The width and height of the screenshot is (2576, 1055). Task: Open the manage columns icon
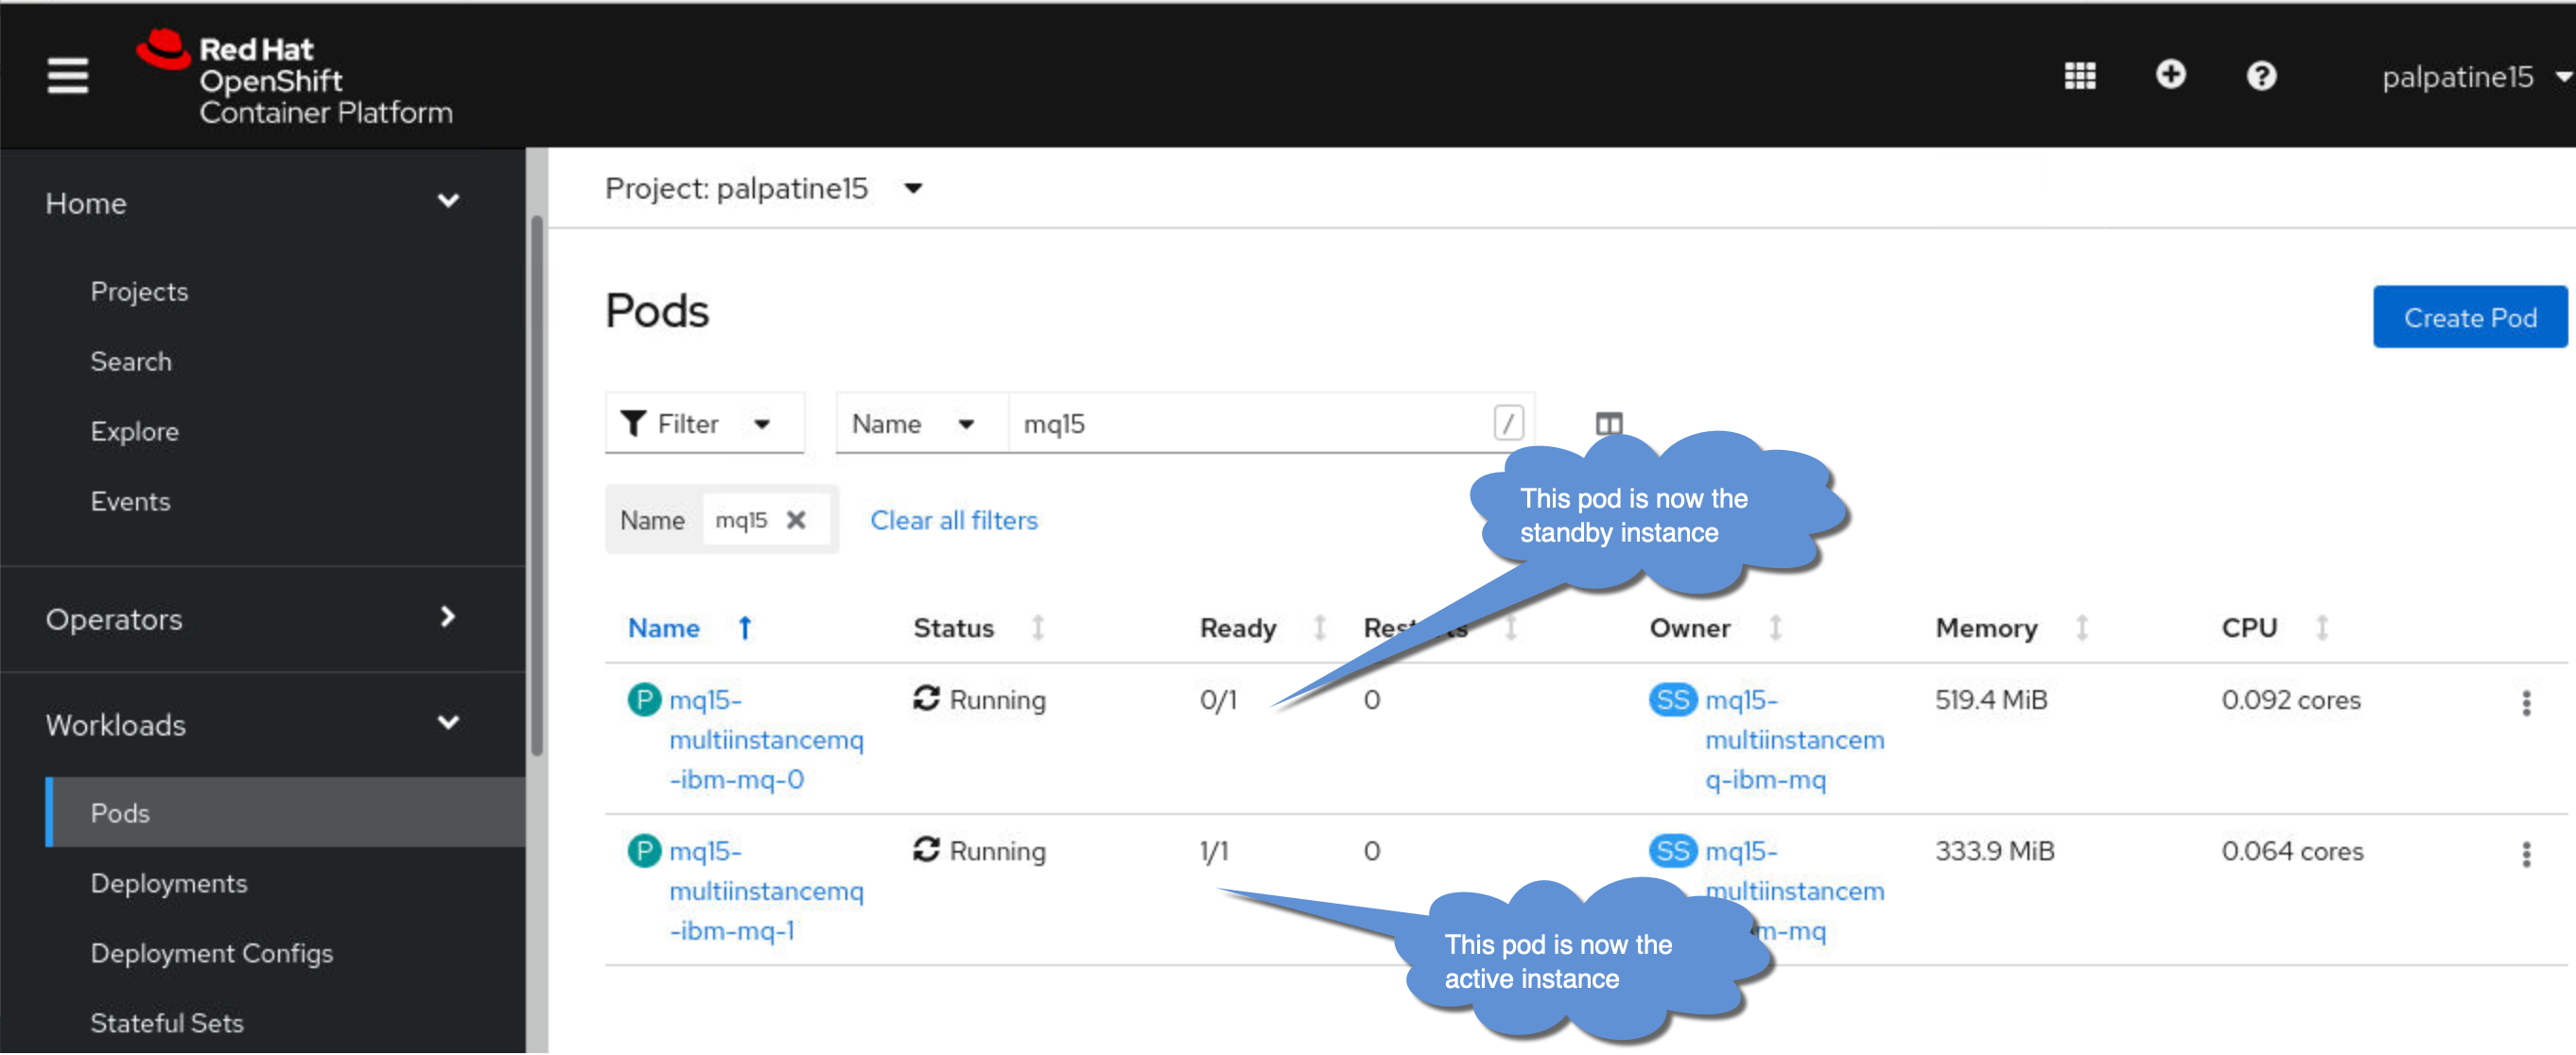1608,424
